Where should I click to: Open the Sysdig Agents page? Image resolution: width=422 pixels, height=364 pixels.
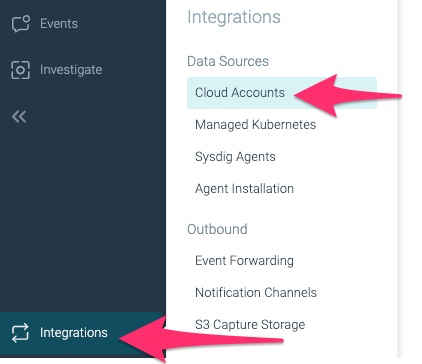pyautogui.click(x=235, y=157)
